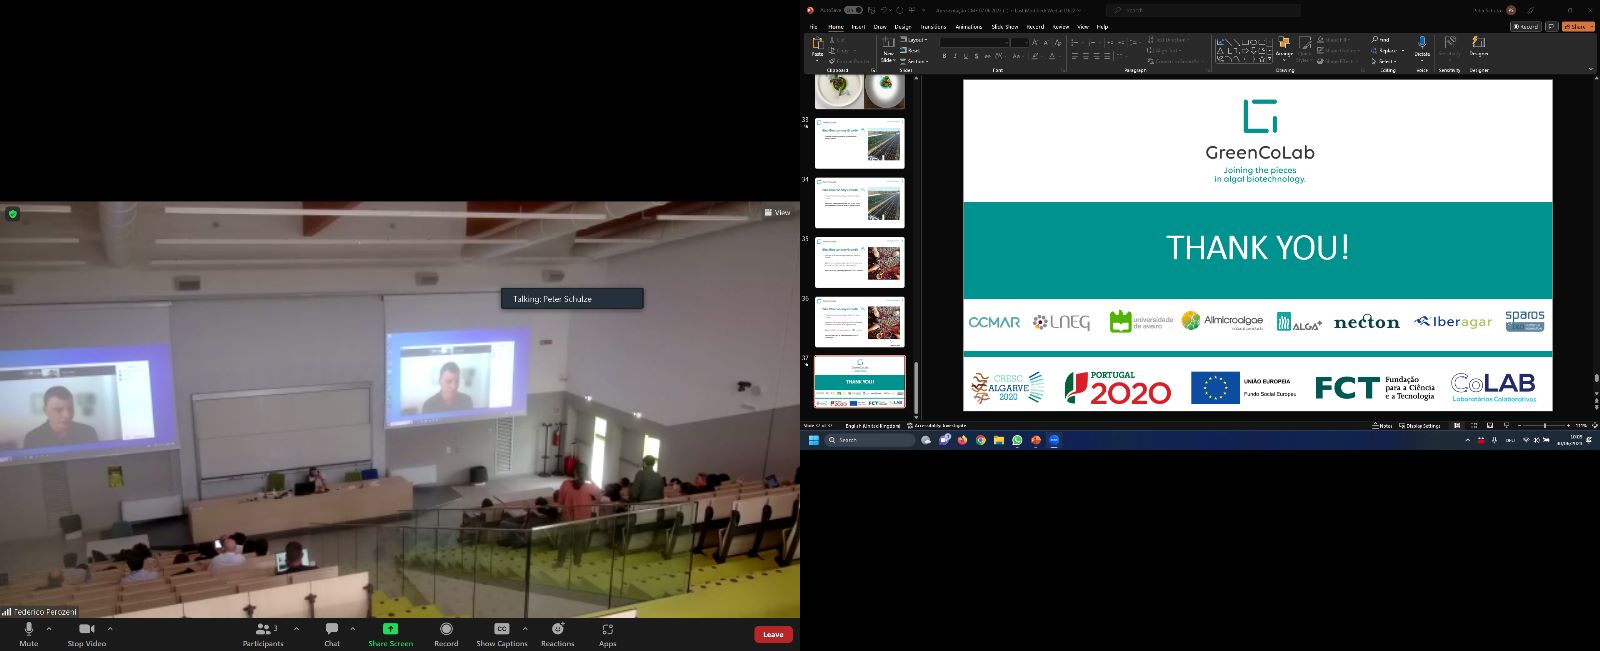The image size is (1600, 651).
Task: Open the Transitions ribbon tab
Action: [934, 27]
